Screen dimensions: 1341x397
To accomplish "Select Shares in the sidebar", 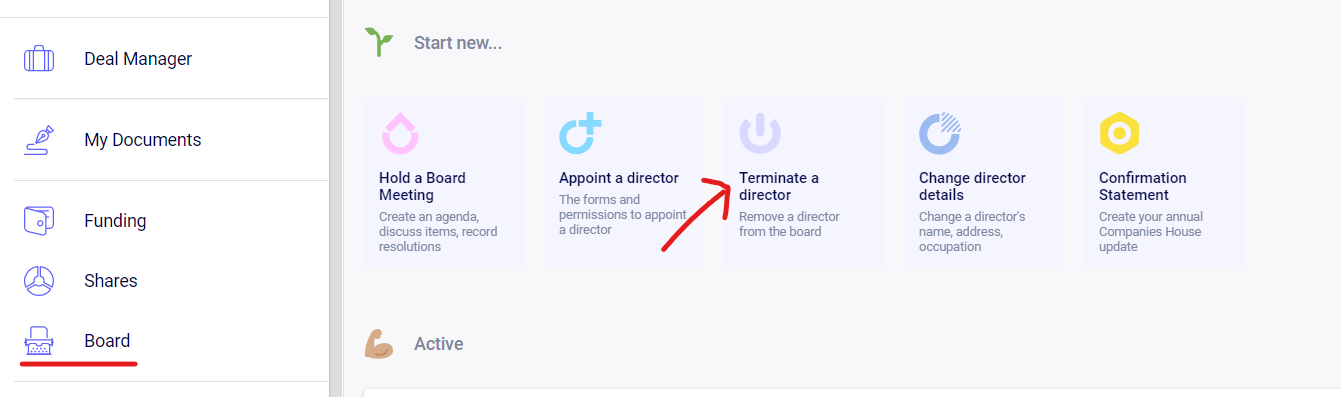I will 111,281.
